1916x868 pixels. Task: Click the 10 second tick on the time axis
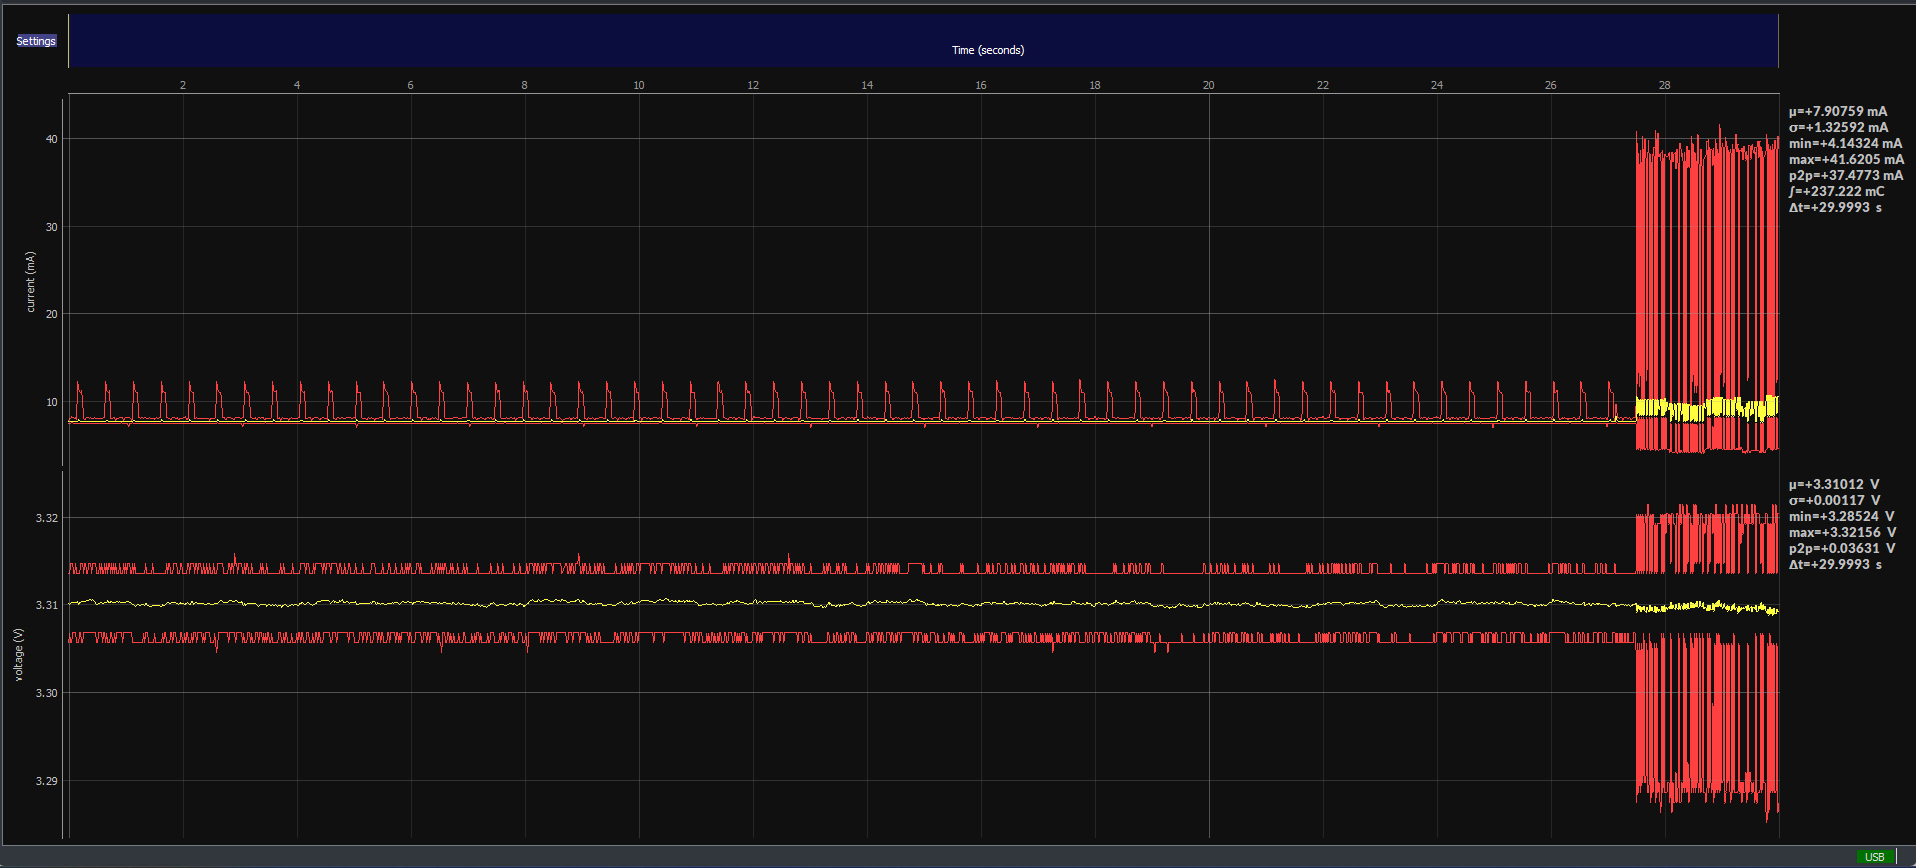(639, 85)
